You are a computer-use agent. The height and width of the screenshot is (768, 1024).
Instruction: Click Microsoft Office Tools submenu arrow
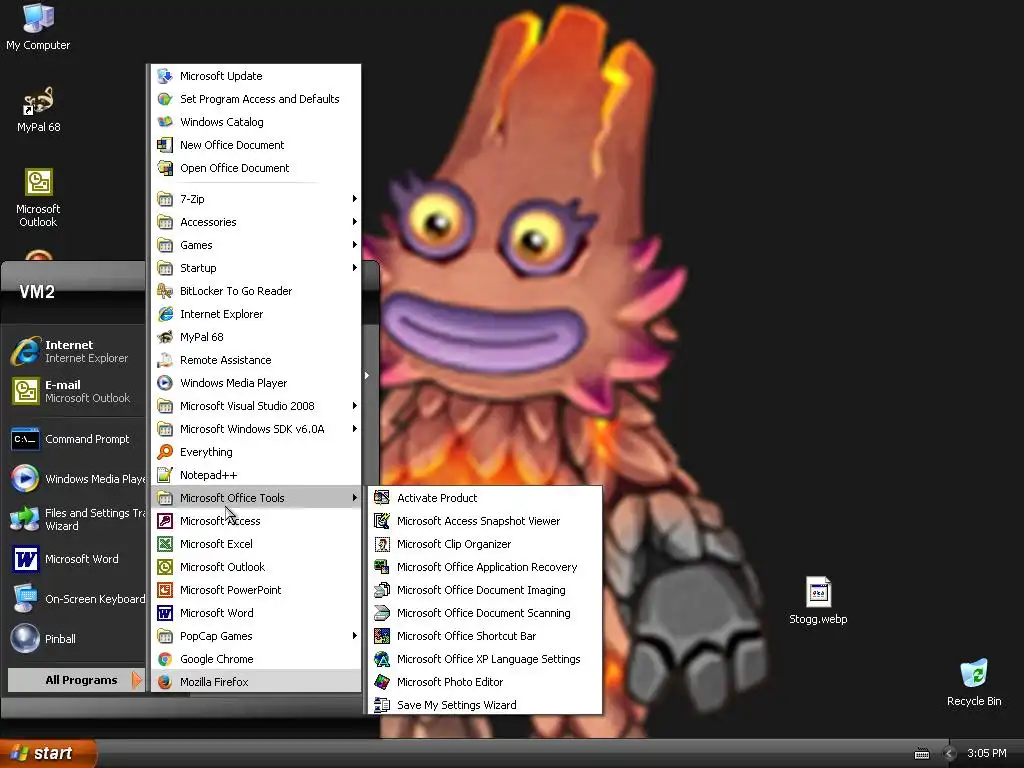point(355,498)
